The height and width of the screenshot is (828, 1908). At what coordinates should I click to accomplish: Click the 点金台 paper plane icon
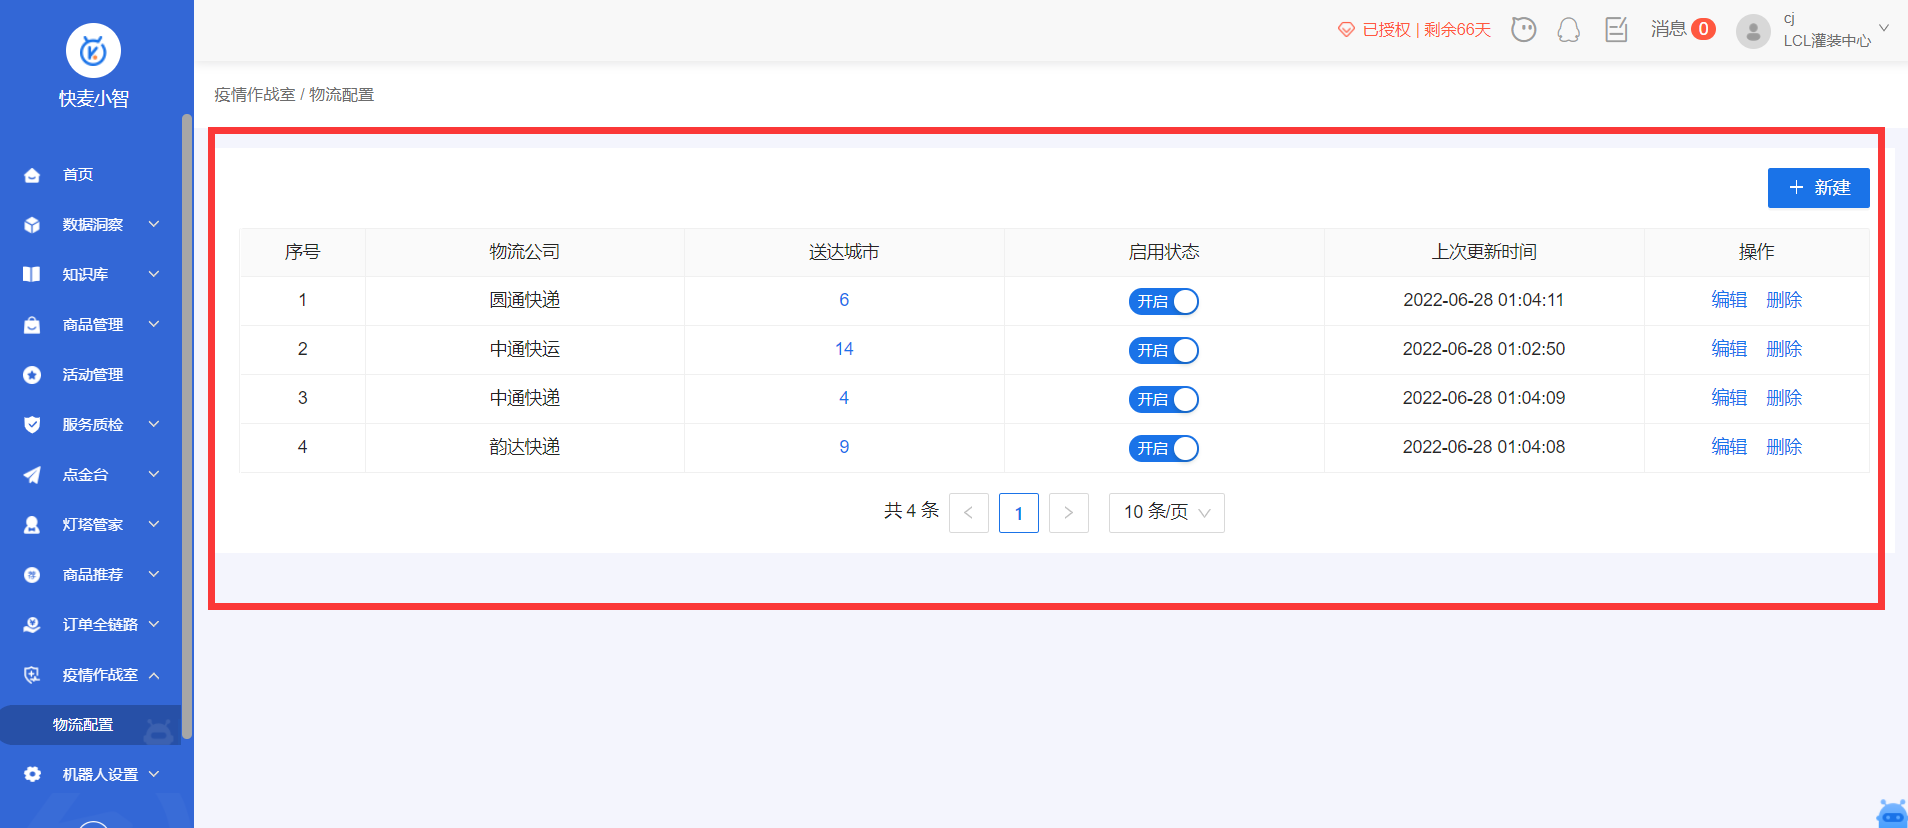(32, 475)
